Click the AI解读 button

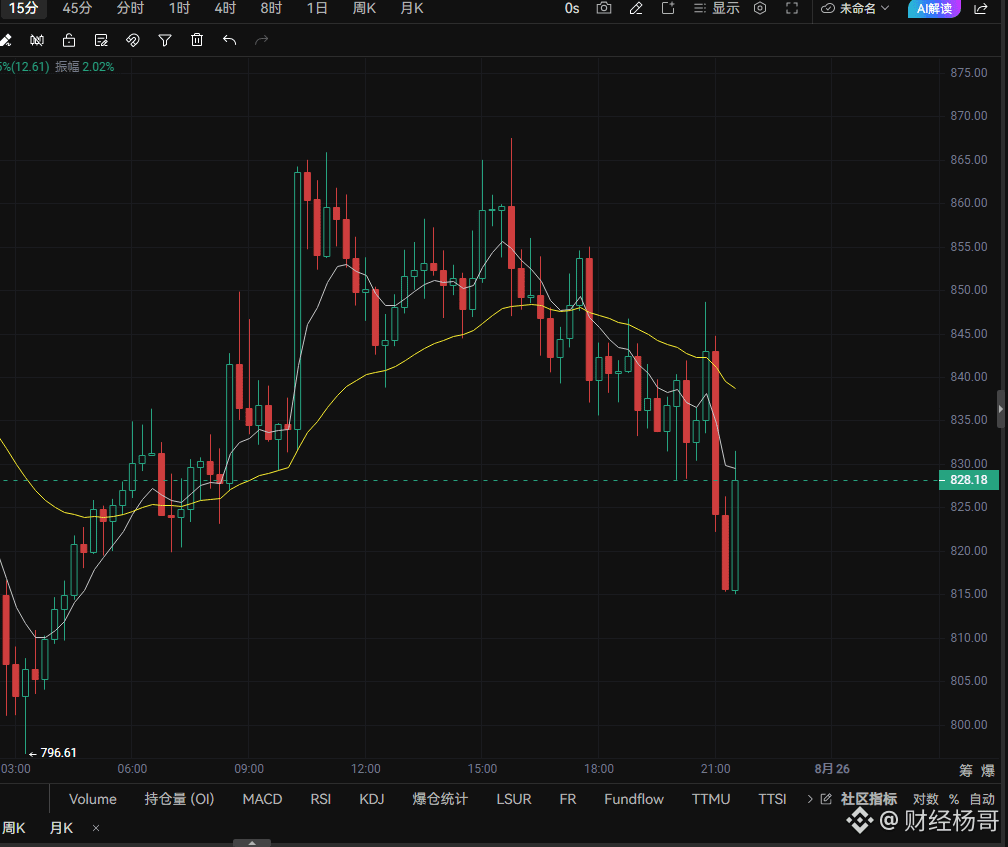coord(934,8)
